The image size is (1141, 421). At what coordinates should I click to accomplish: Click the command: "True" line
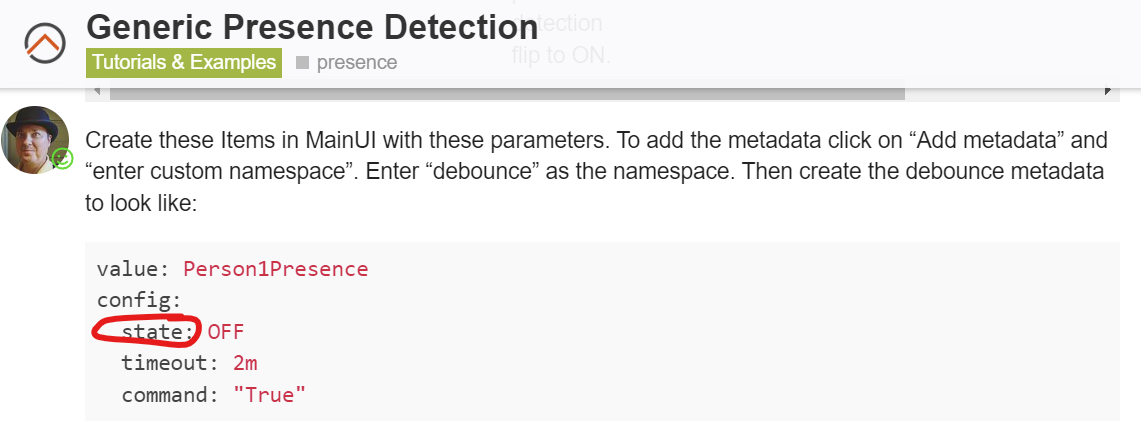[213, 395]
